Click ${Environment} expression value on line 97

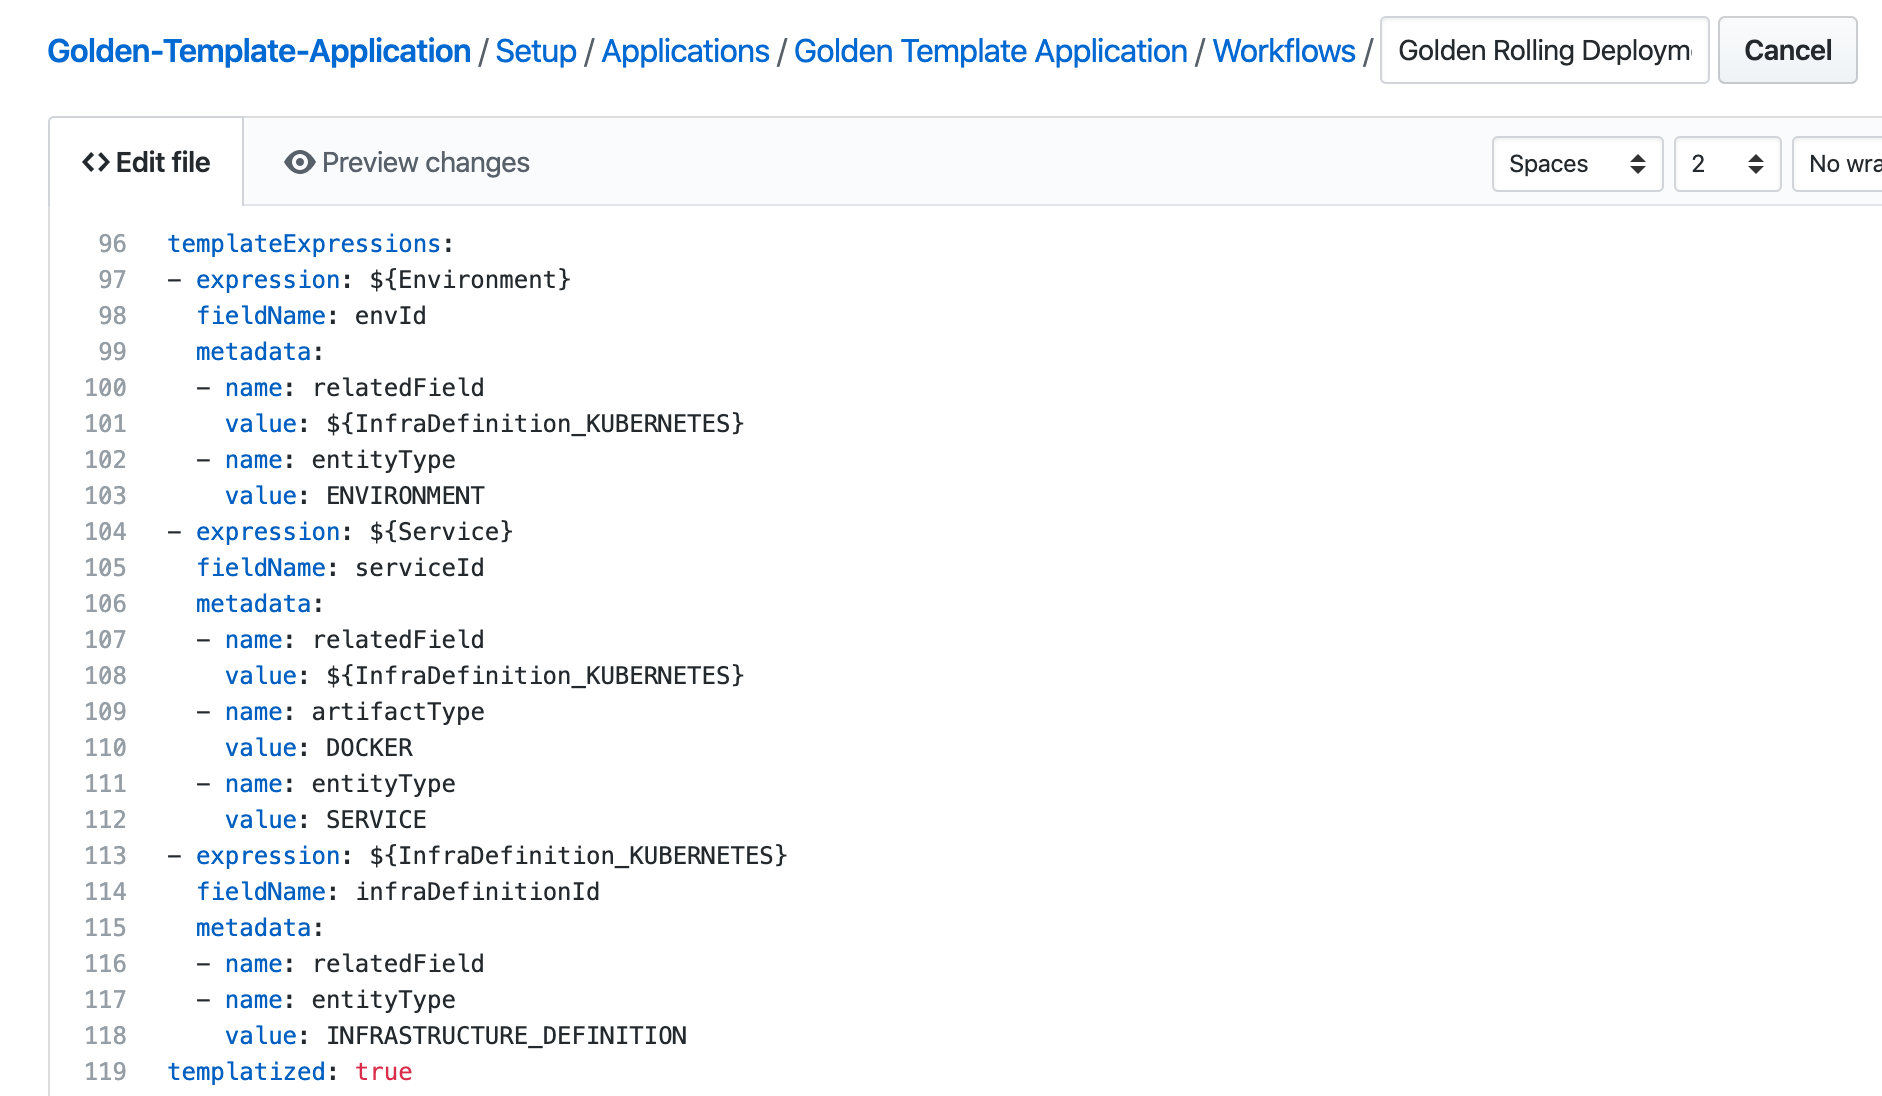[470, 280]
